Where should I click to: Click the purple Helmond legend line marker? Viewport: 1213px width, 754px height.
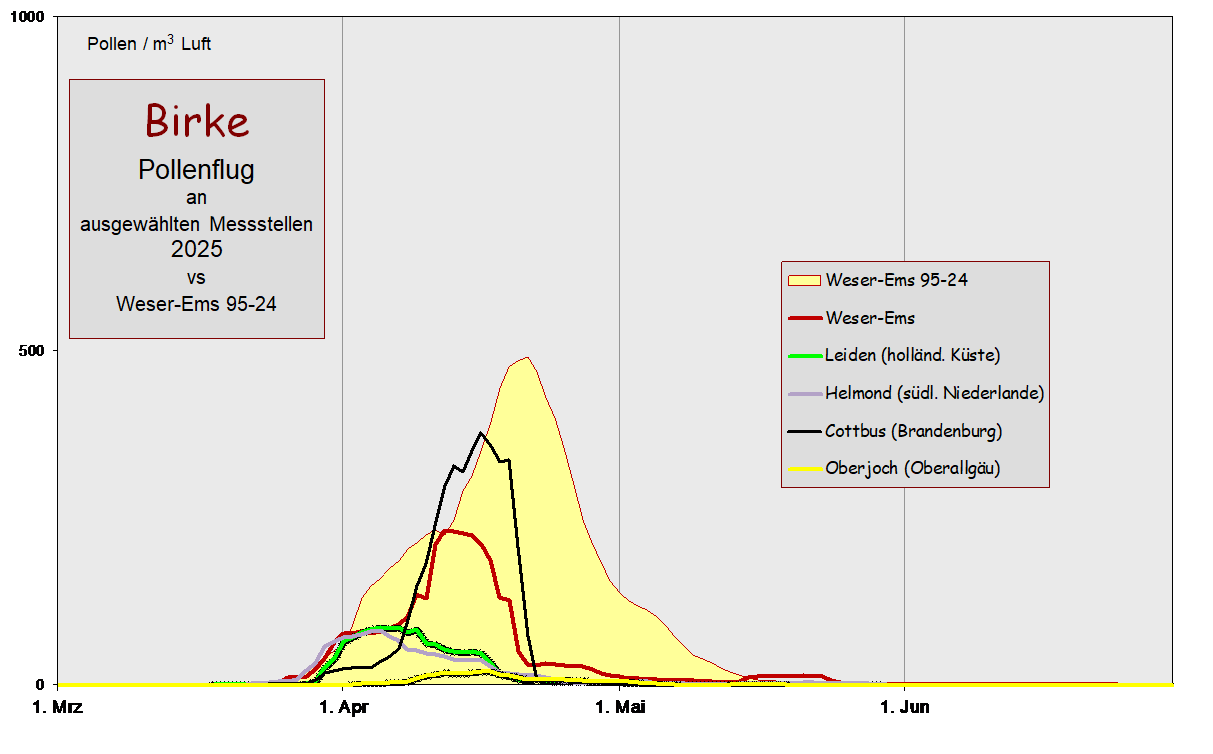(x=804, y=394)
